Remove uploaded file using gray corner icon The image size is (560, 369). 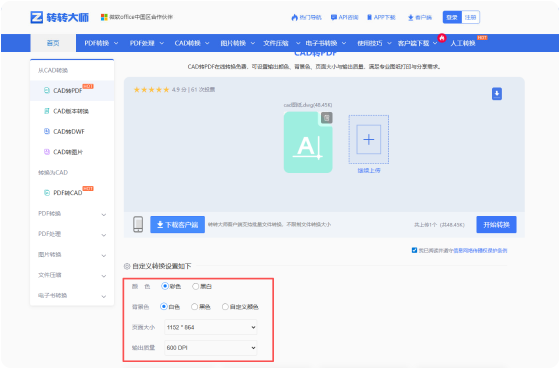pos(326,118)
